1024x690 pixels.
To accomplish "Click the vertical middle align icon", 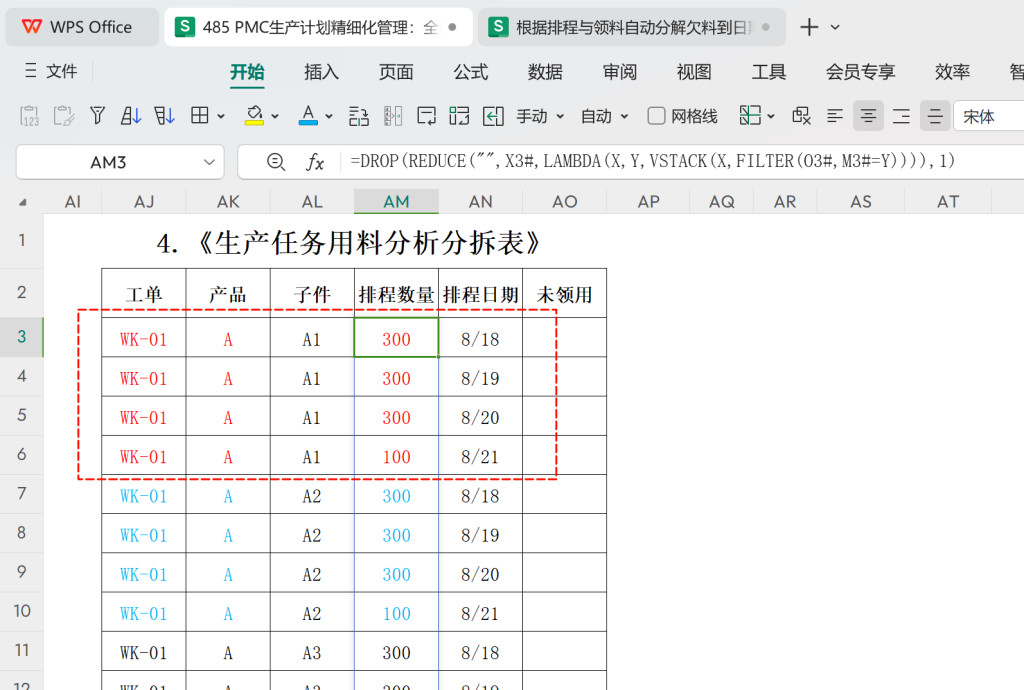I will [935, 116].
